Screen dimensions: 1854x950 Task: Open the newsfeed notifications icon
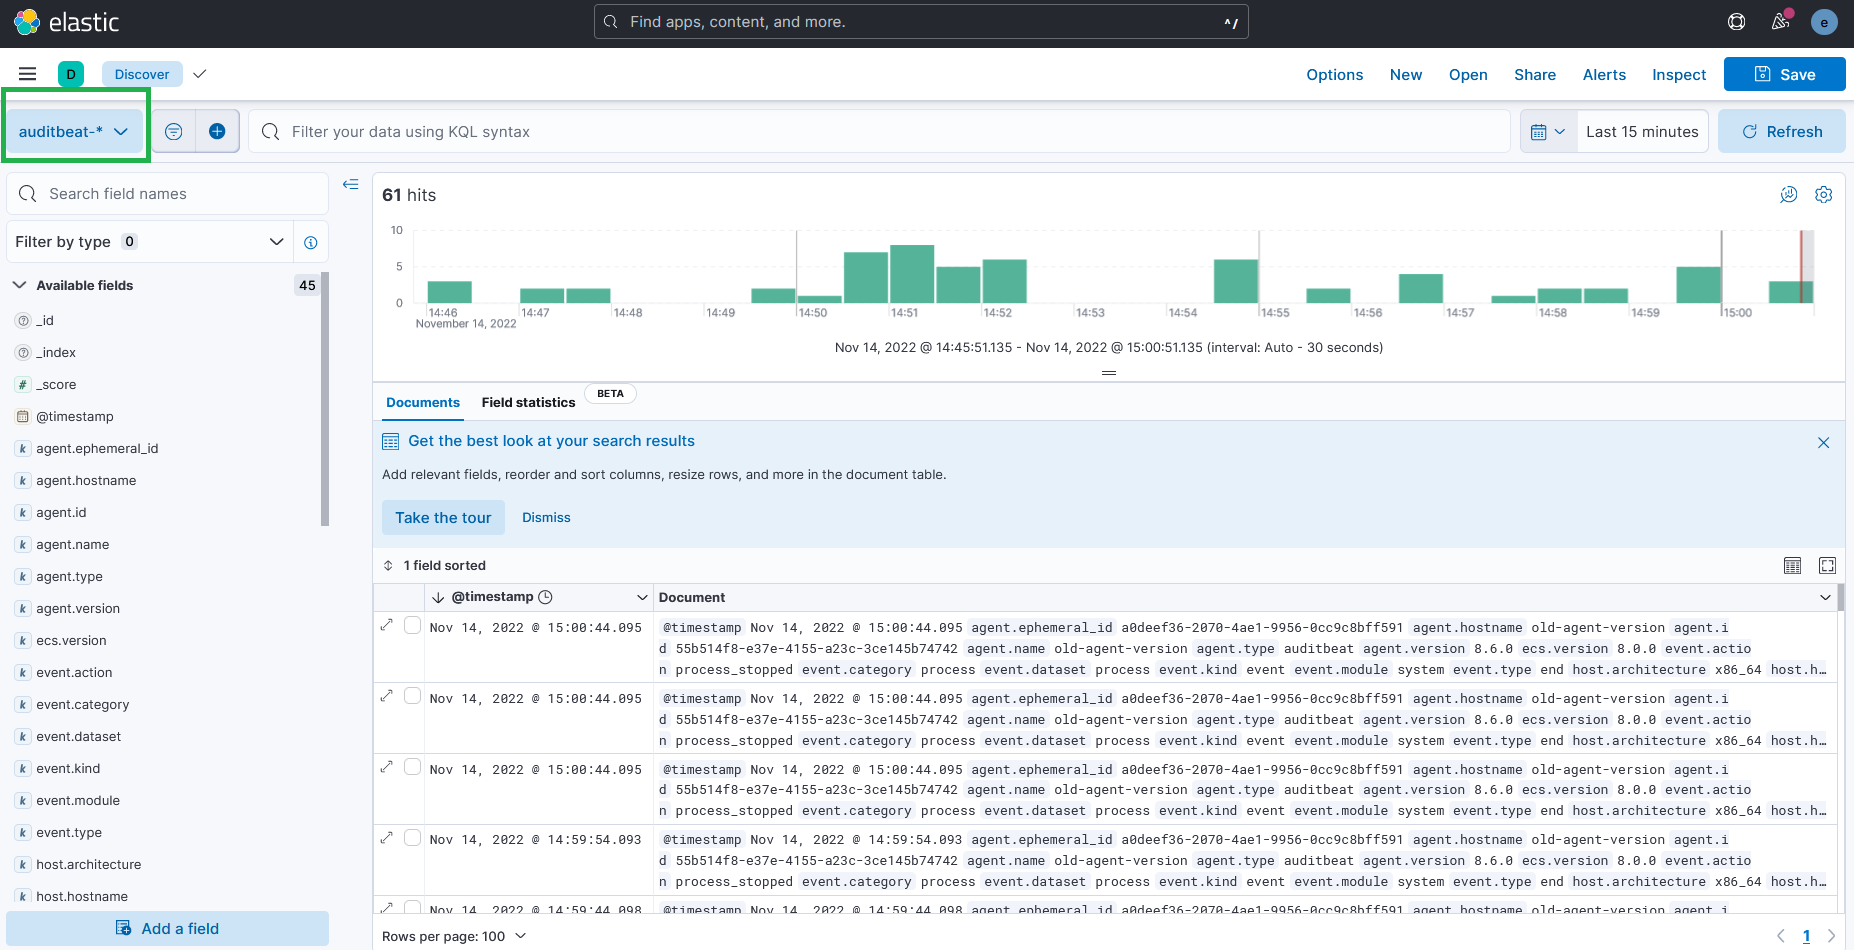coord(1781,22)
